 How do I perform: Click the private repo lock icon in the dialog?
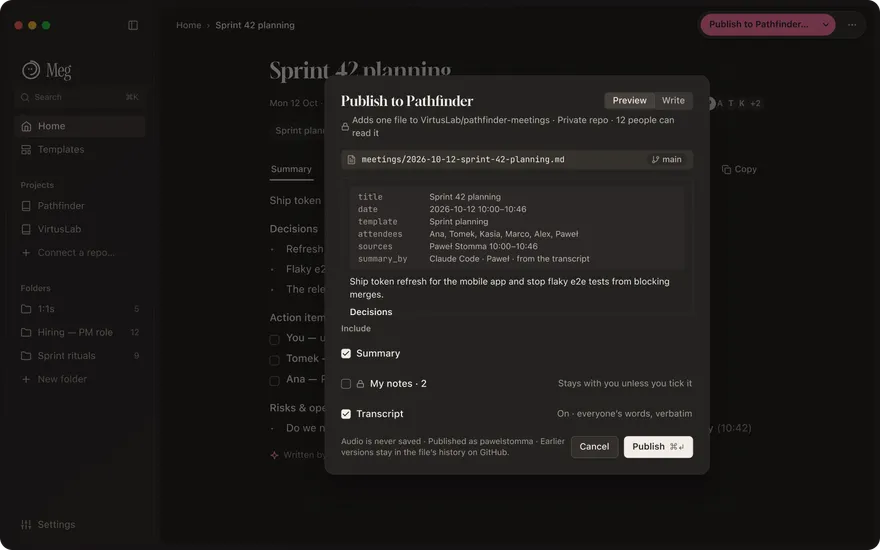[x=345, y=127]
